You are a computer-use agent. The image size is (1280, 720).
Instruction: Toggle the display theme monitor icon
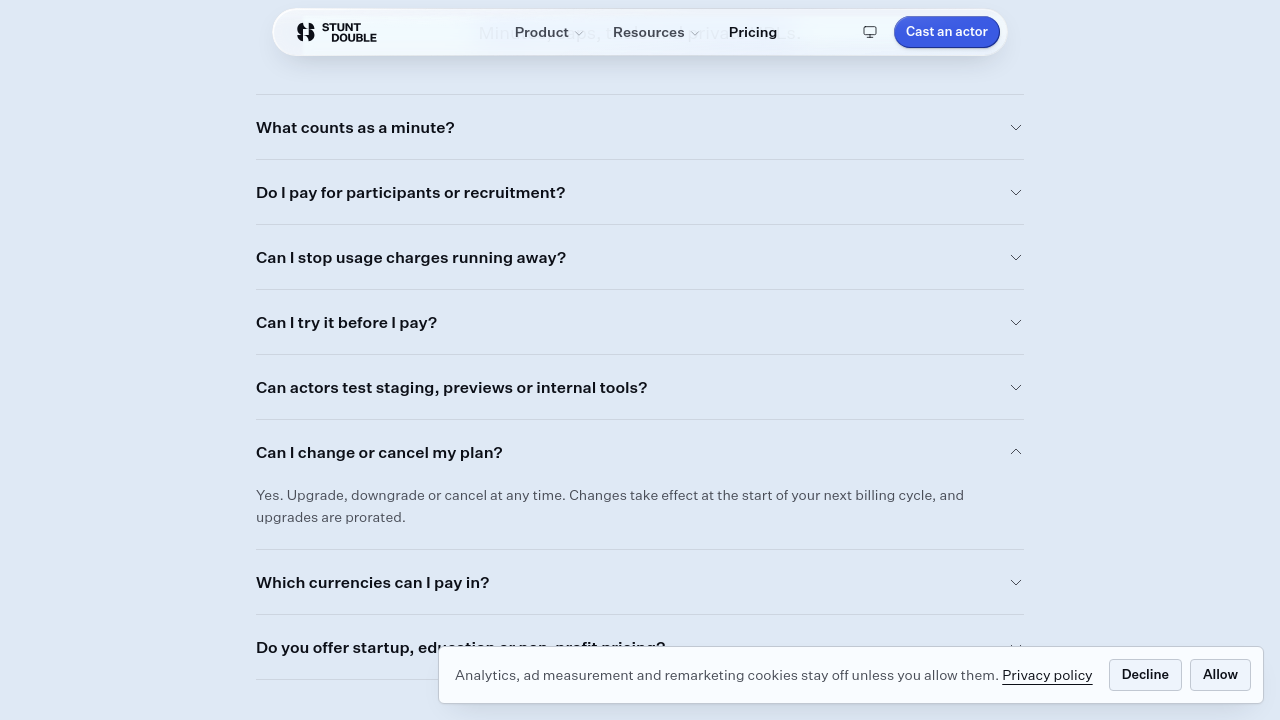870,32
